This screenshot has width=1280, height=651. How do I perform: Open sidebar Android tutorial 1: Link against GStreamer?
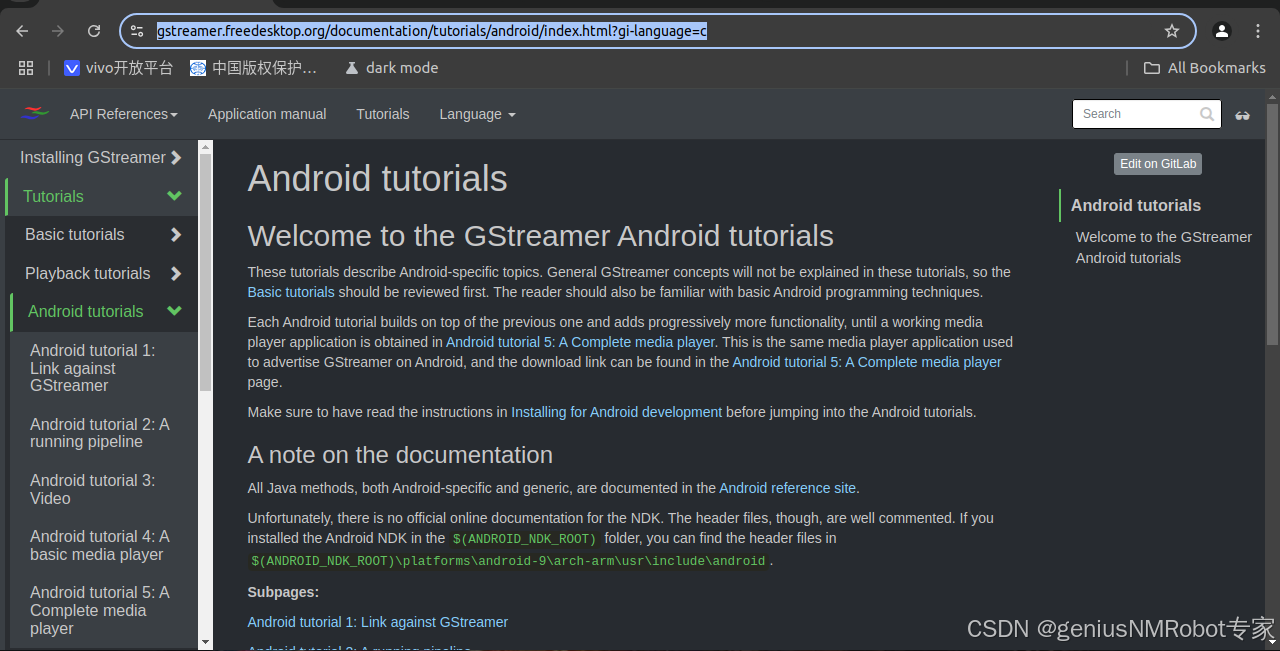pyautogui.click(x=92, y=368)
